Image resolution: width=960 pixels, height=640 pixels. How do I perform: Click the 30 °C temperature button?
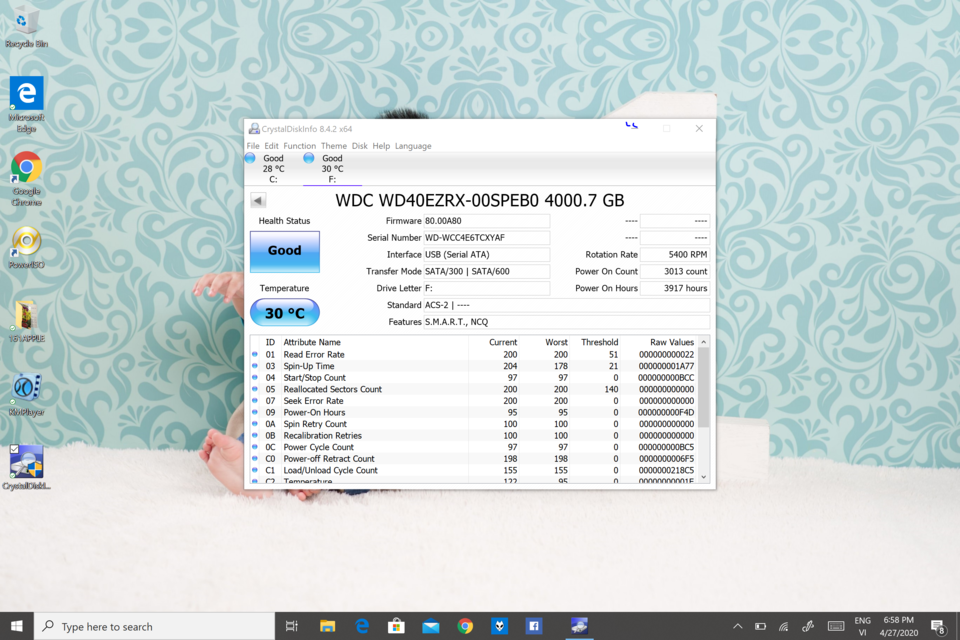point(285,313)
